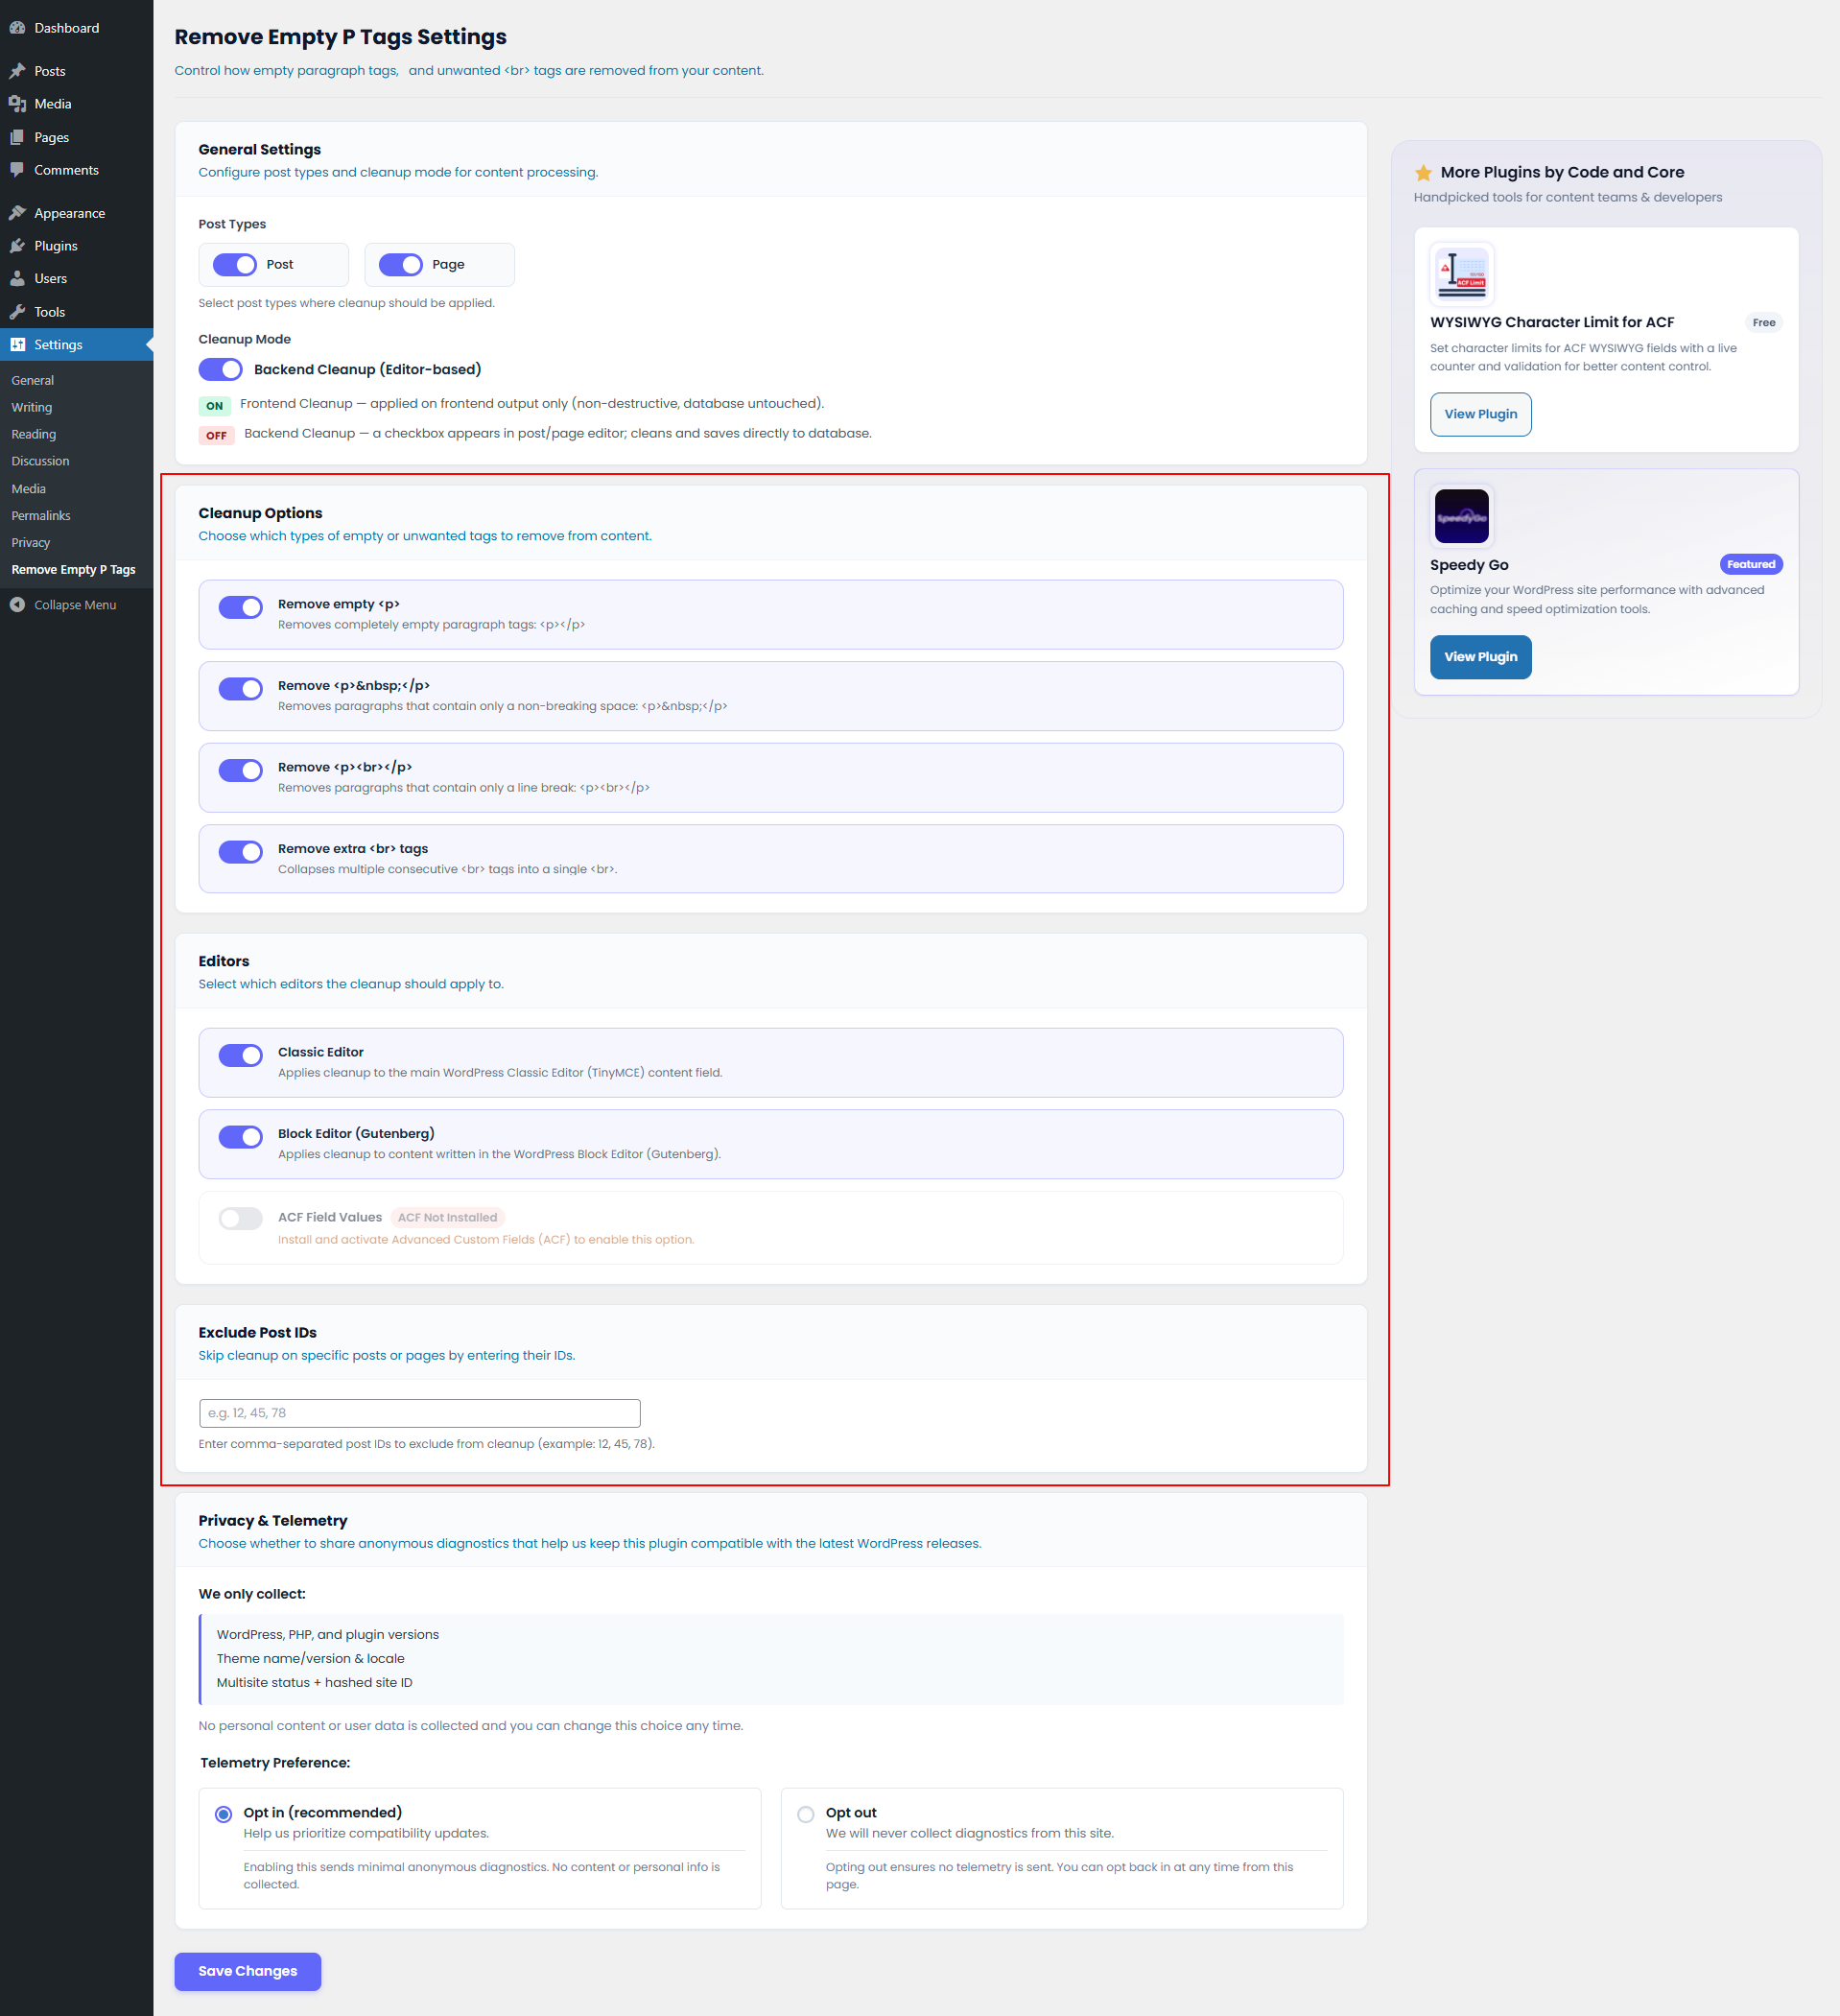Open the Writing settings submenu
This screenshot has width=1840, height=2016.
(32, 408)
